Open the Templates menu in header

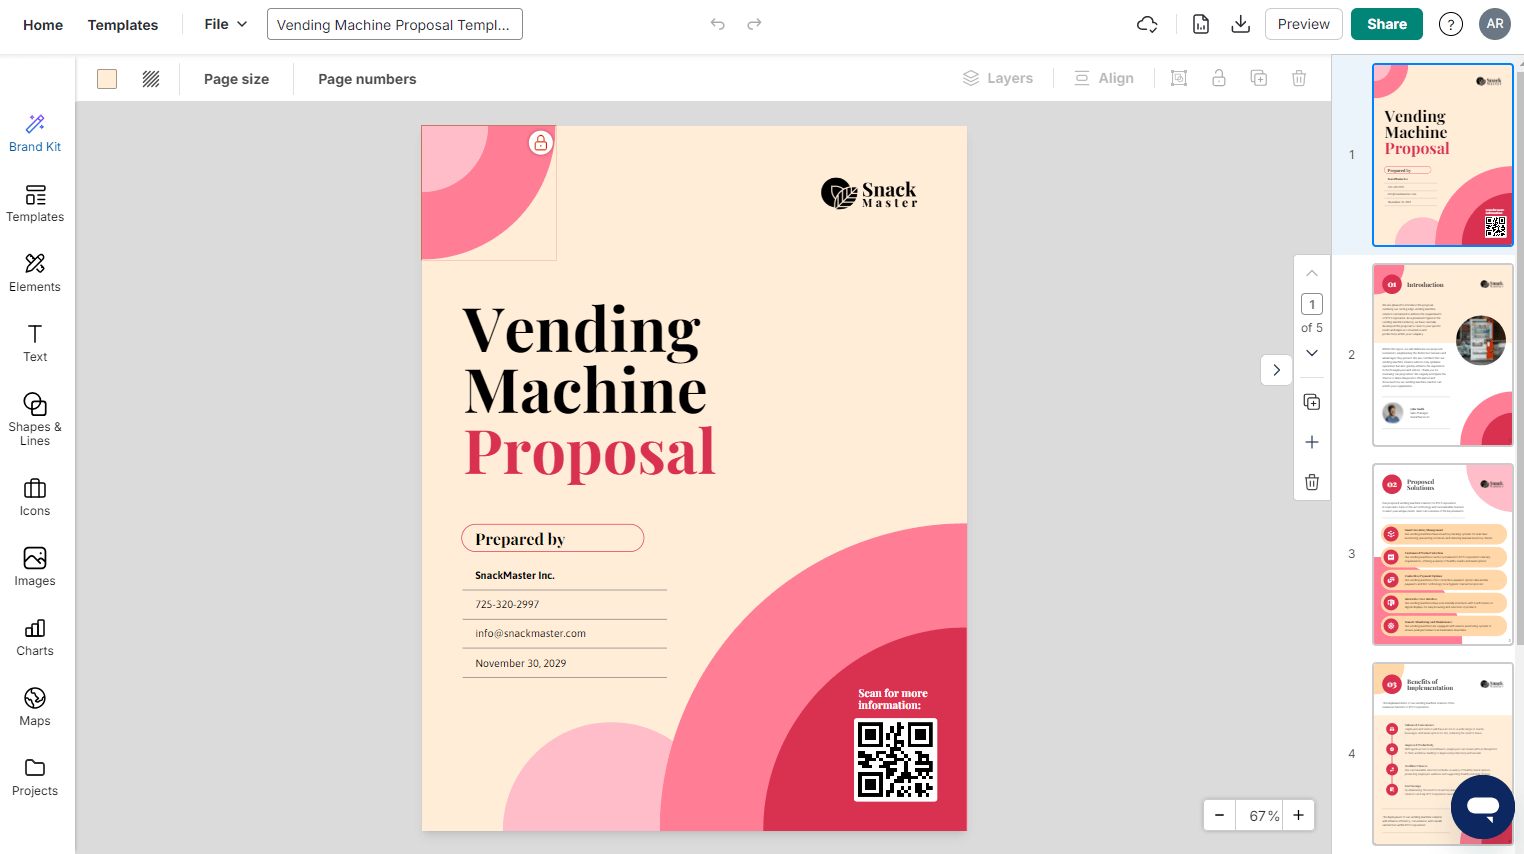coord(123,25)
